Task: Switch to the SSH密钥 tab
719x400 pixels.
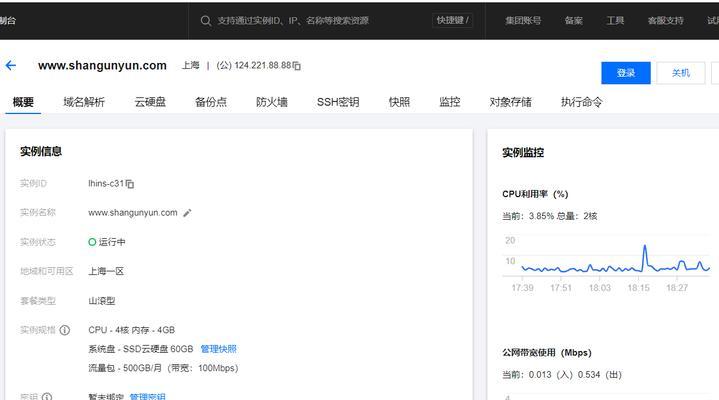Action: (338, 102)
